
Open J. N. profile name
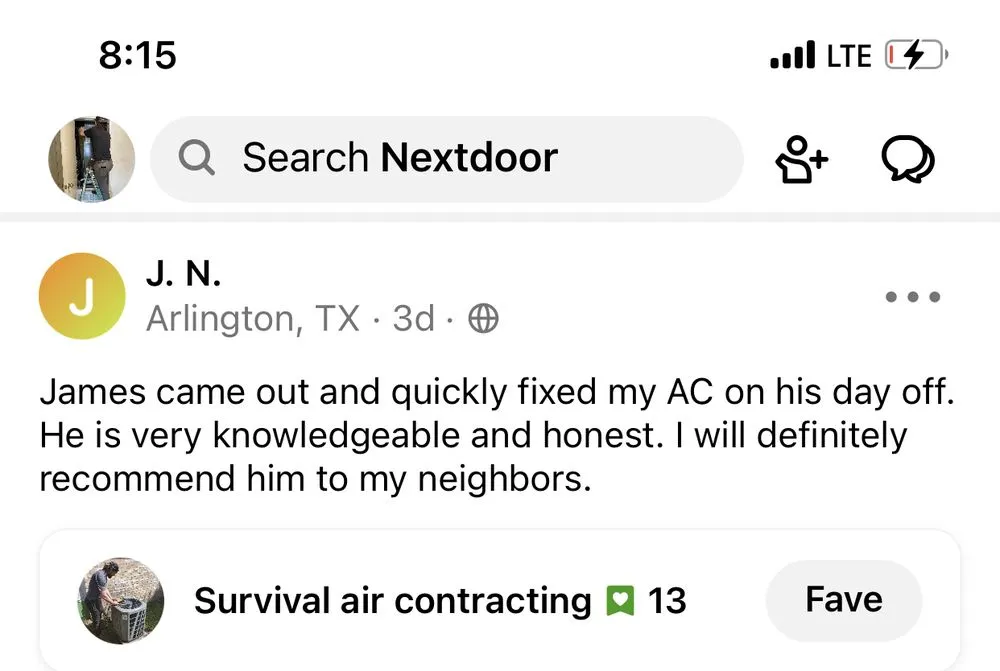[x=183, y=273]
